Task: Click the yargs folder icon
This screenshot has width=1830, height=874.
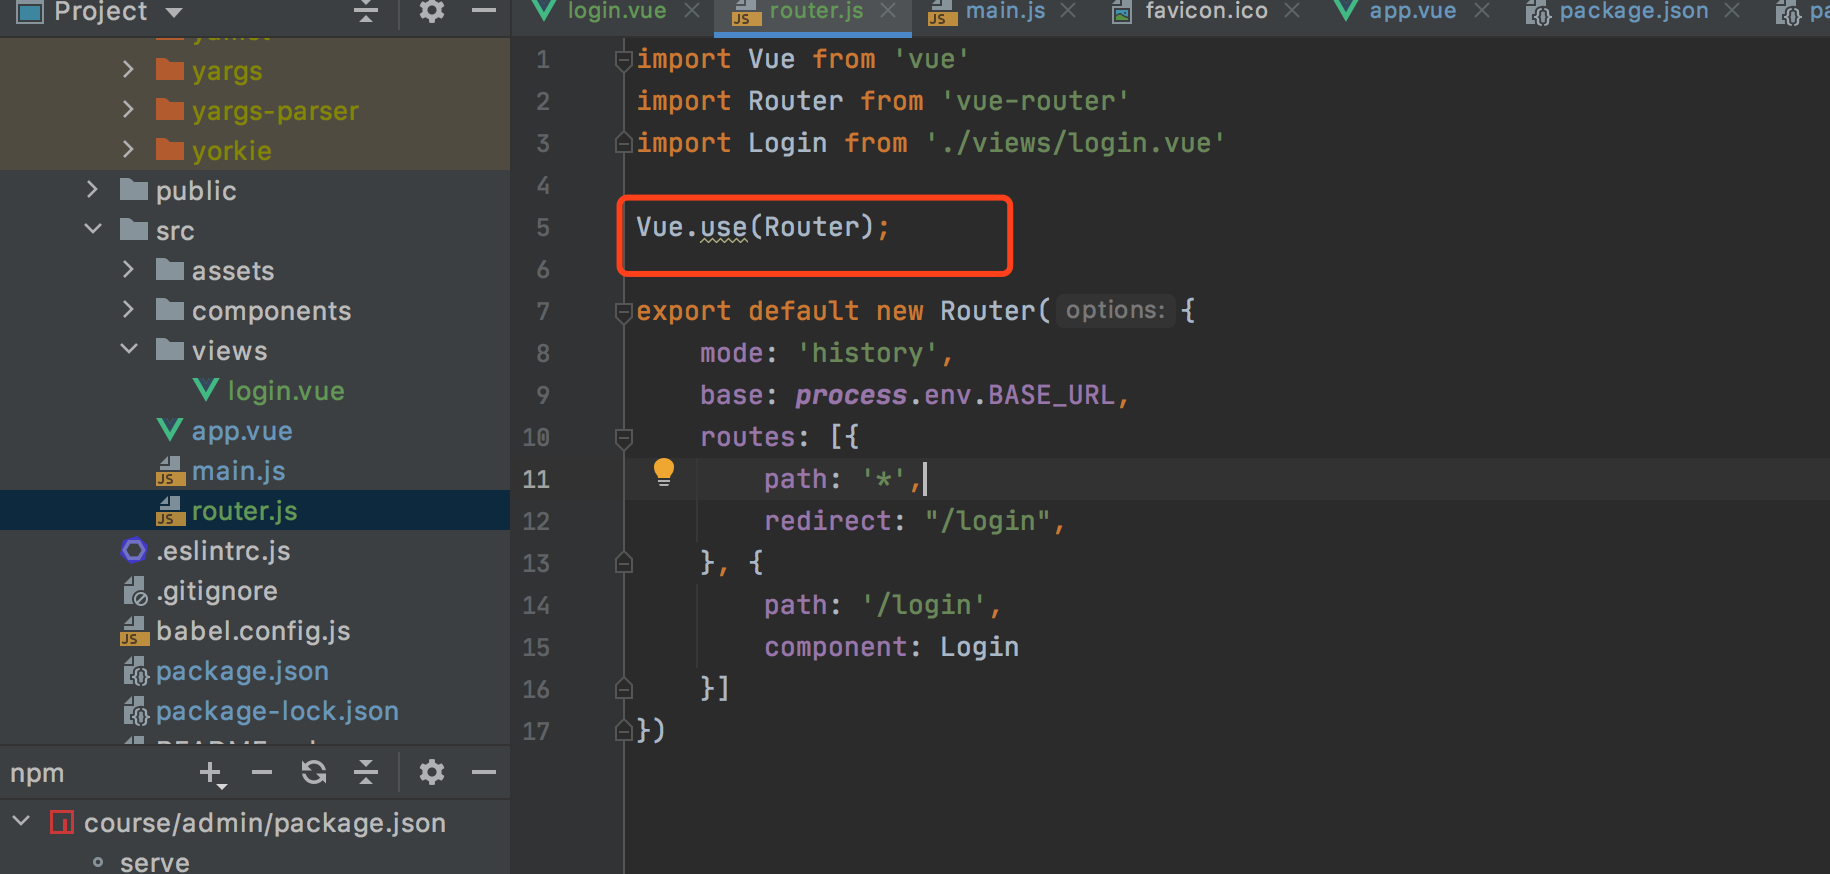Action: (x=170, y=71)
